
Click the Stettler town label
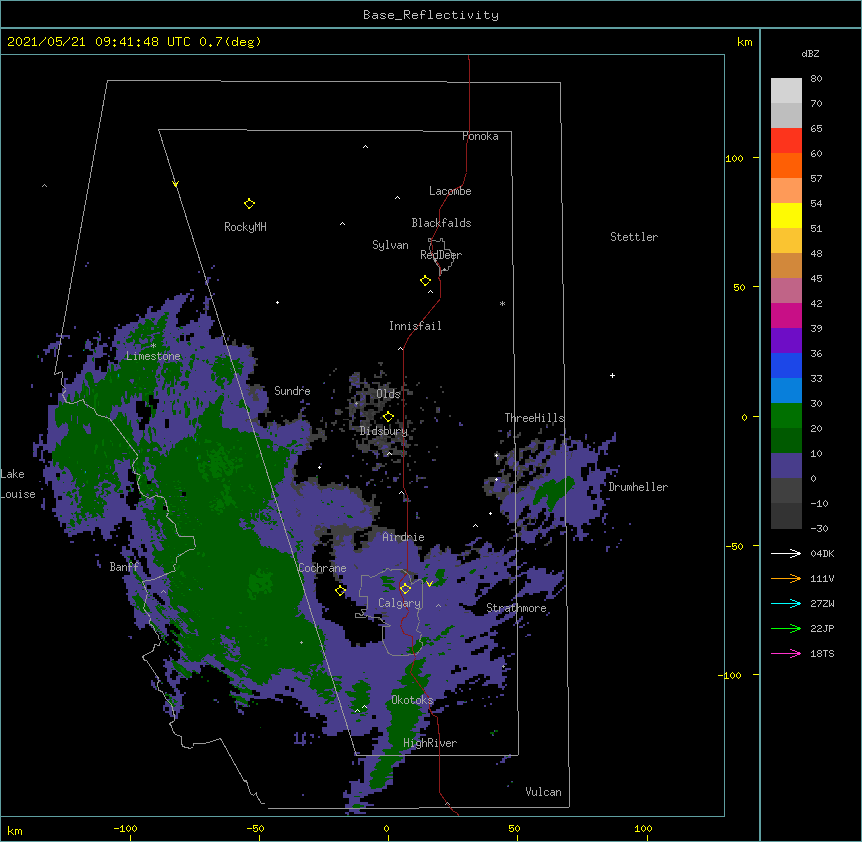click(634, 237)
